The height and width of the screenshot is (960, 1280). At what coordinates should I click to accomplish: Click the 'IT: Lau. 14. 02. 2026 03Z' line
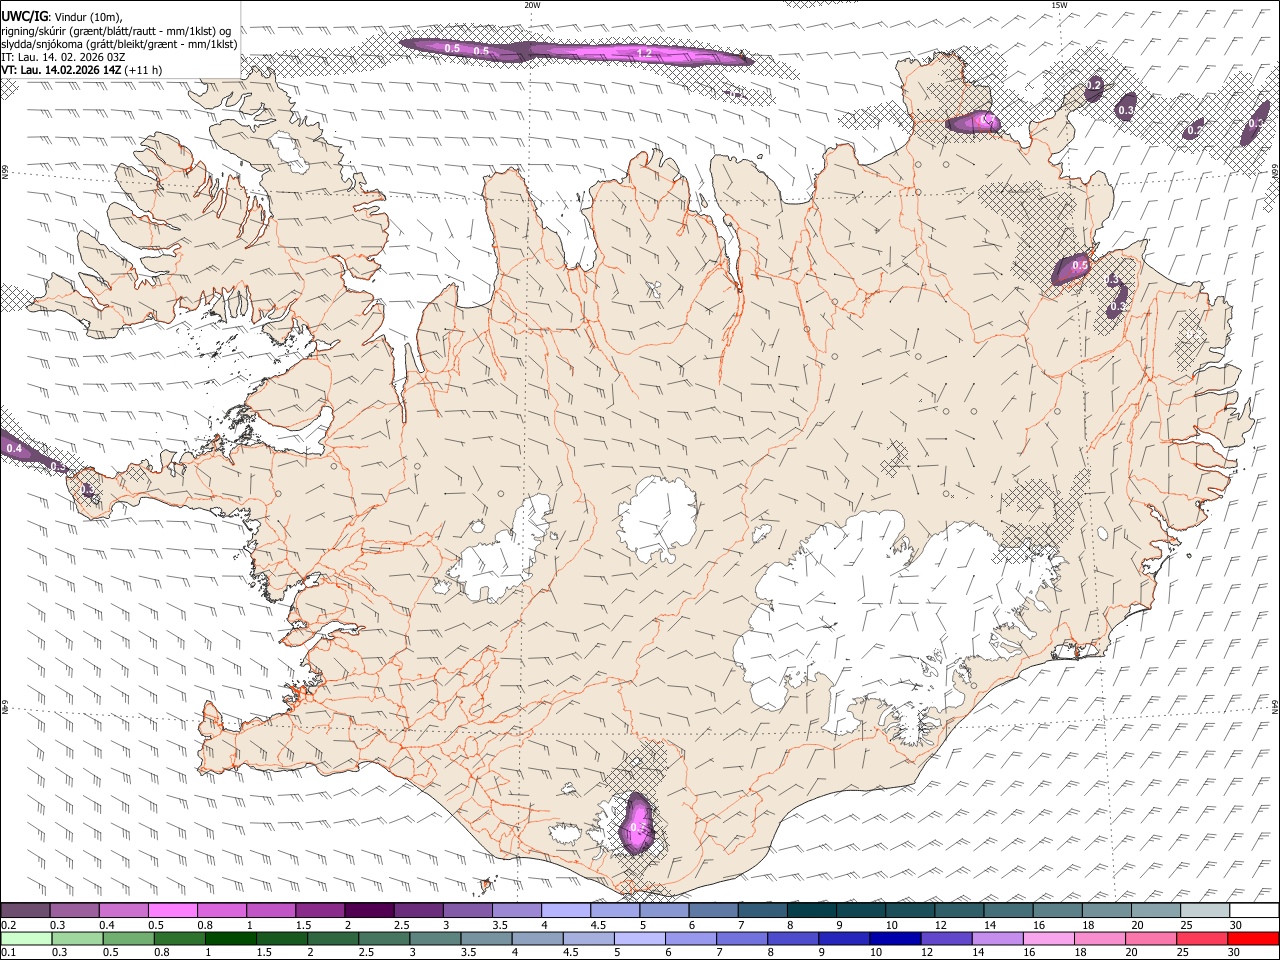click(63, 57)
